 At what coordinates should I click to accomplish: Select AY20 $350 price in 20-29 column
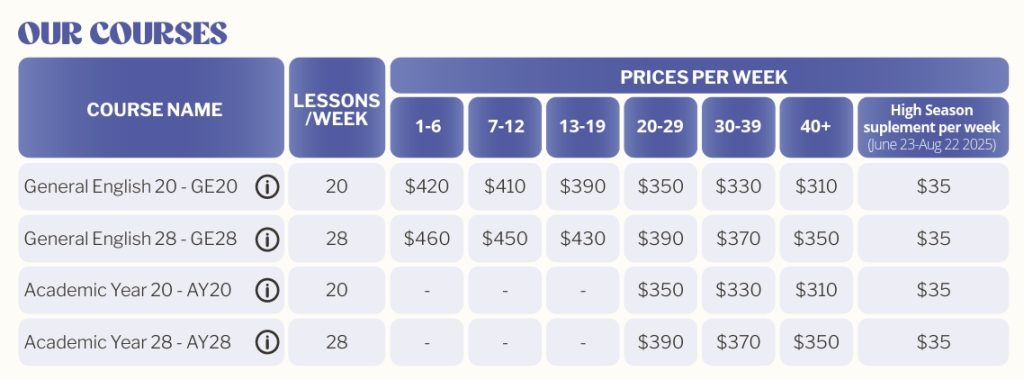[x=660, y=290]
